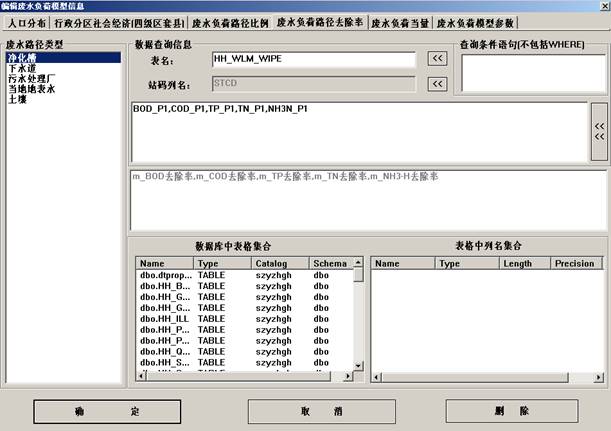Choose 土壤 in the 废水路径类型 list
This screenshot has width=611, height=431.
coord(16,99)
